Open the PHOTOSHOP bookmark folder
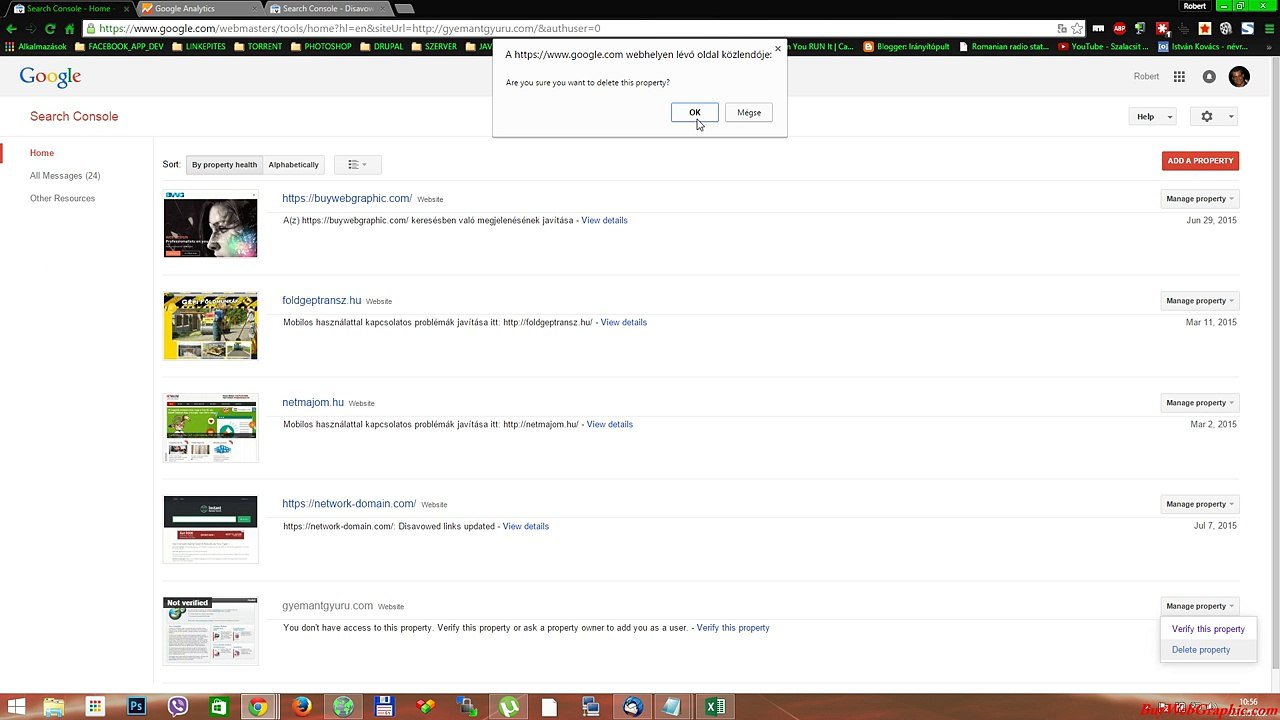 pyautogui.click(x=321, y=47)
